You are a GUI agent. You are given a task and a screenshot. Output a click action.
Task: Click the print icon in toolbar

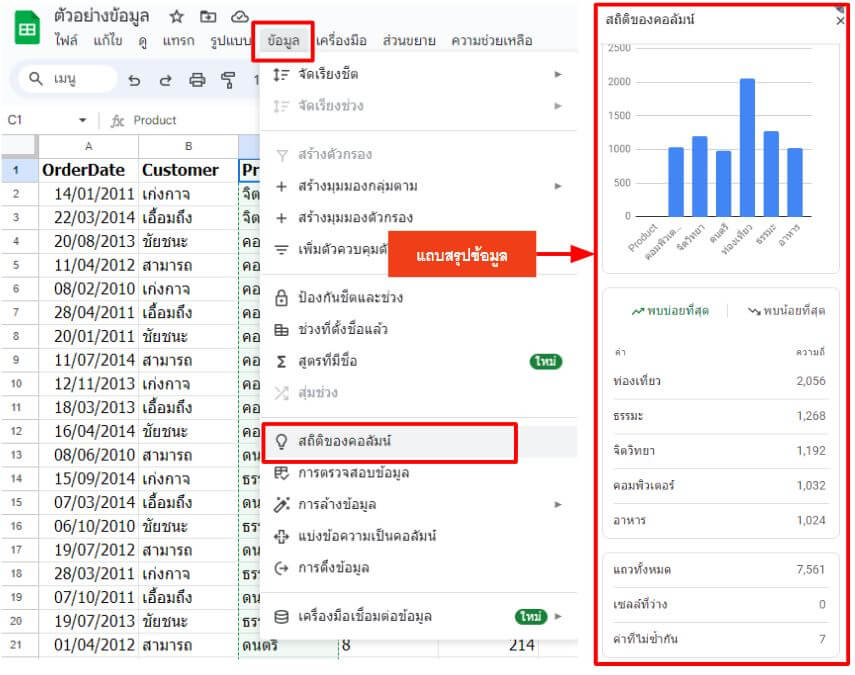coord(197,81)
